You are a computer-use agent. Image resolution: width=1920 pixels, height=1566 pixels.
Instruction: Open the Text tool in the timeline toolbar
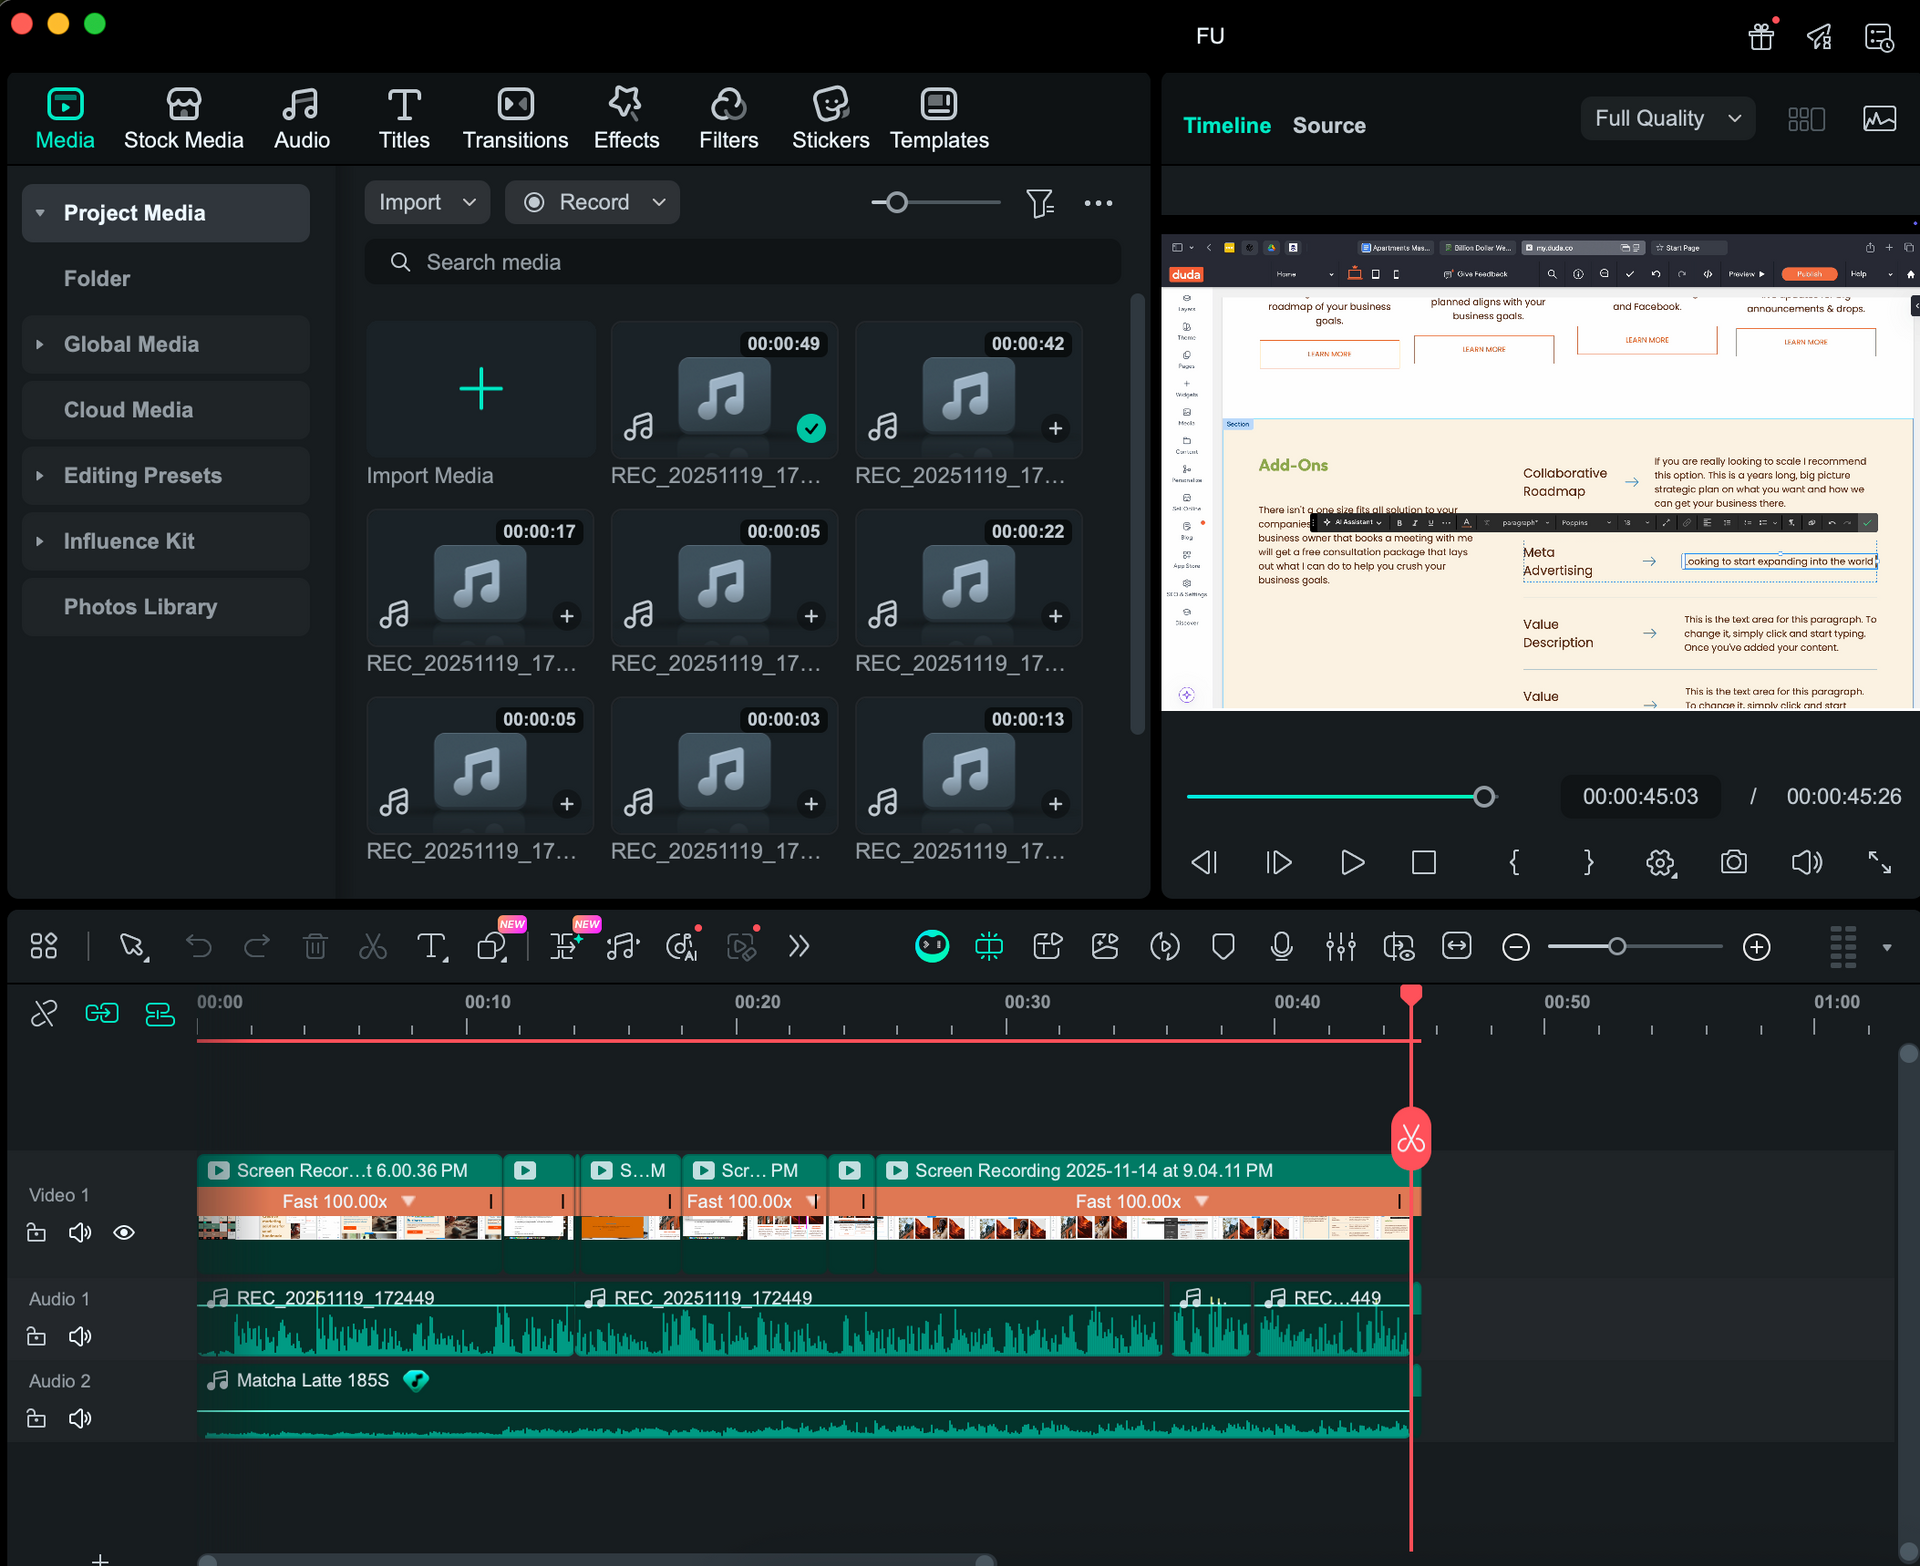(x=431, y=946)
